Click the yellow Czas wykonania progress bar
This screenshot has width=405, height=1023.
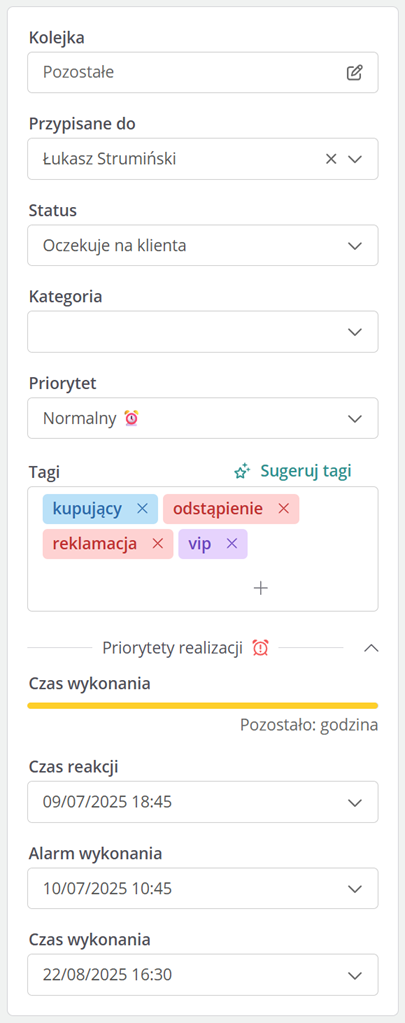click(x=202, y=705)
